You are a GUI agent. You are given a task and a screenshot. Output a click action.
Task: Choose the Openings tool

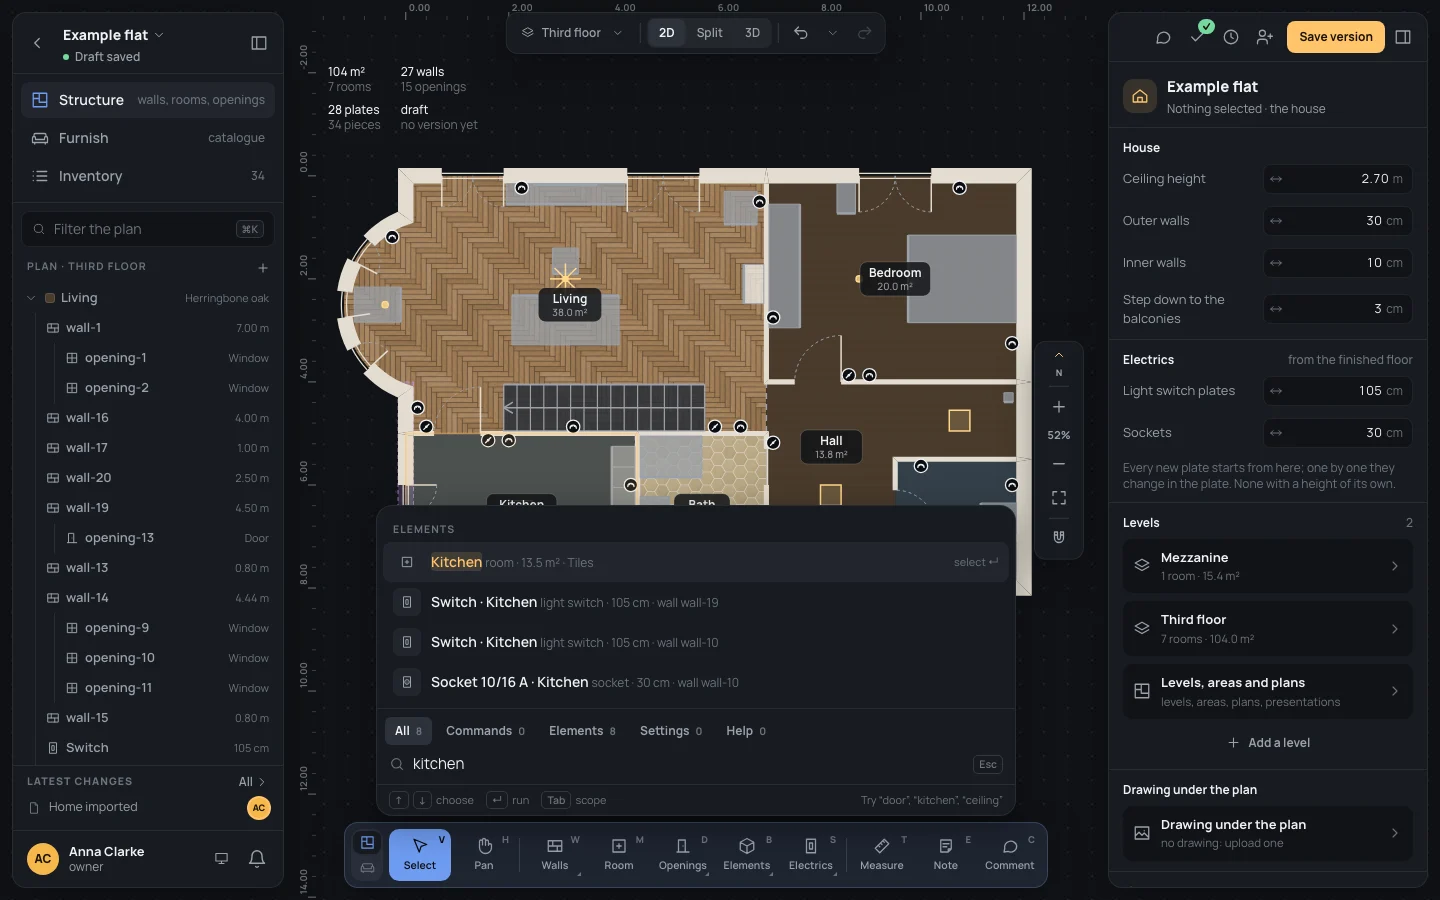[x=683, y=855]
